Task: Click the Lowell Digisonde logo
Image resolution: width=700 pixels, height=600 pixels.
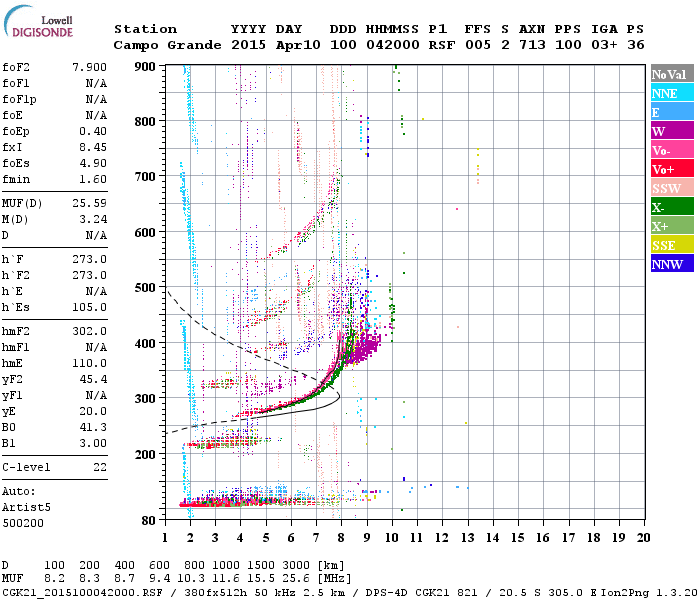Action: tap(38, 21)
